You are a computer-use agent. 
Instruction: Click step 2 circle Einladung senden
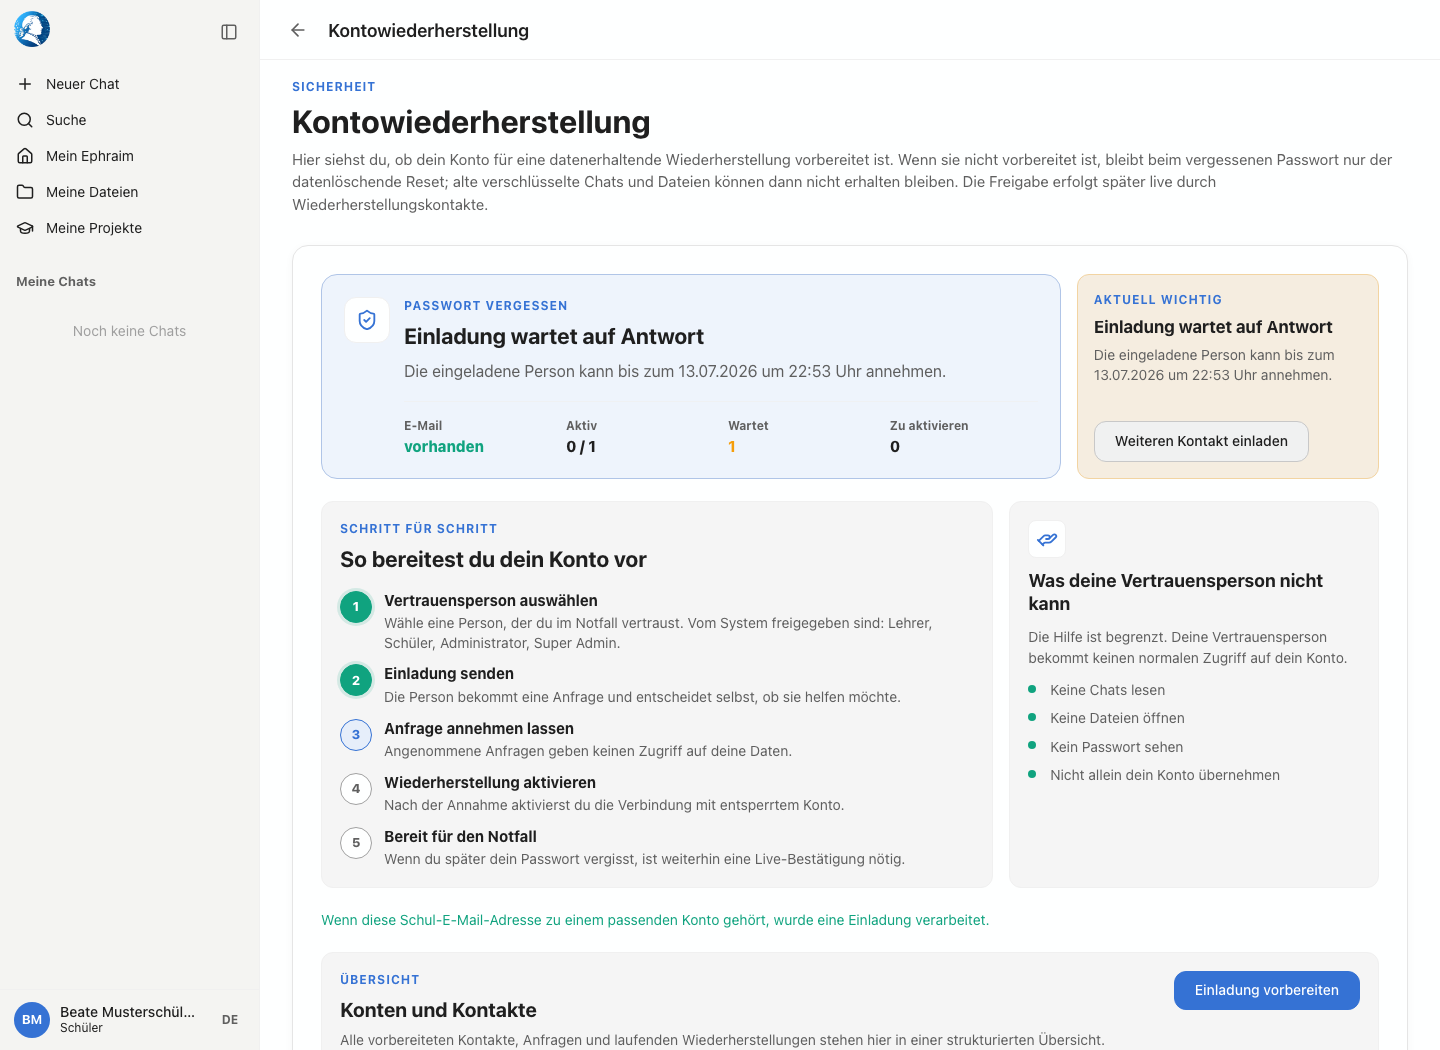tap(356, 681)
